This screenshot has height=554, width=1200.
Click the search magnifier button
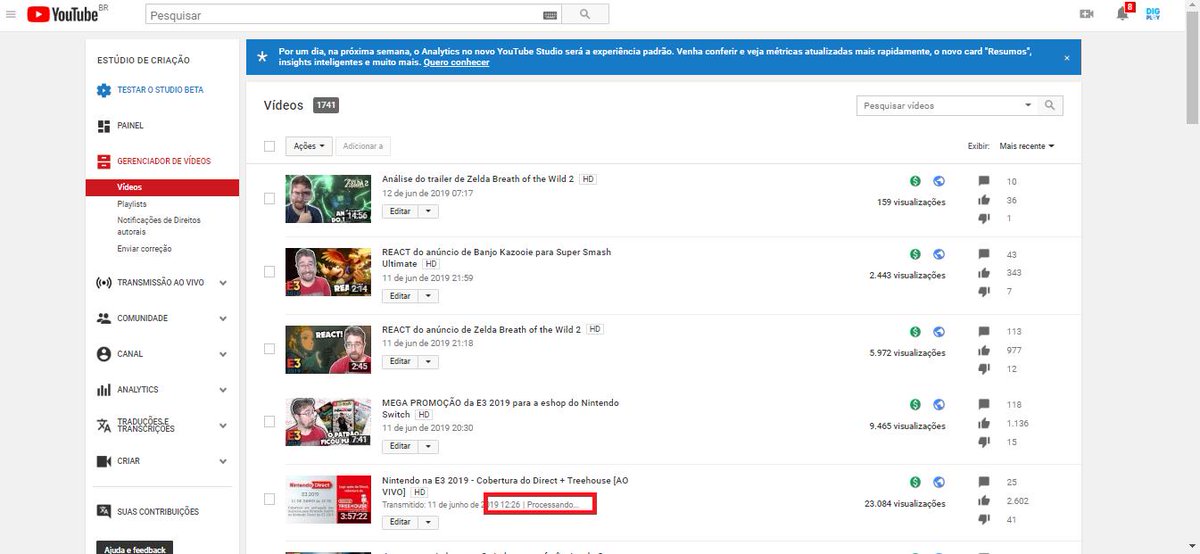585,15
